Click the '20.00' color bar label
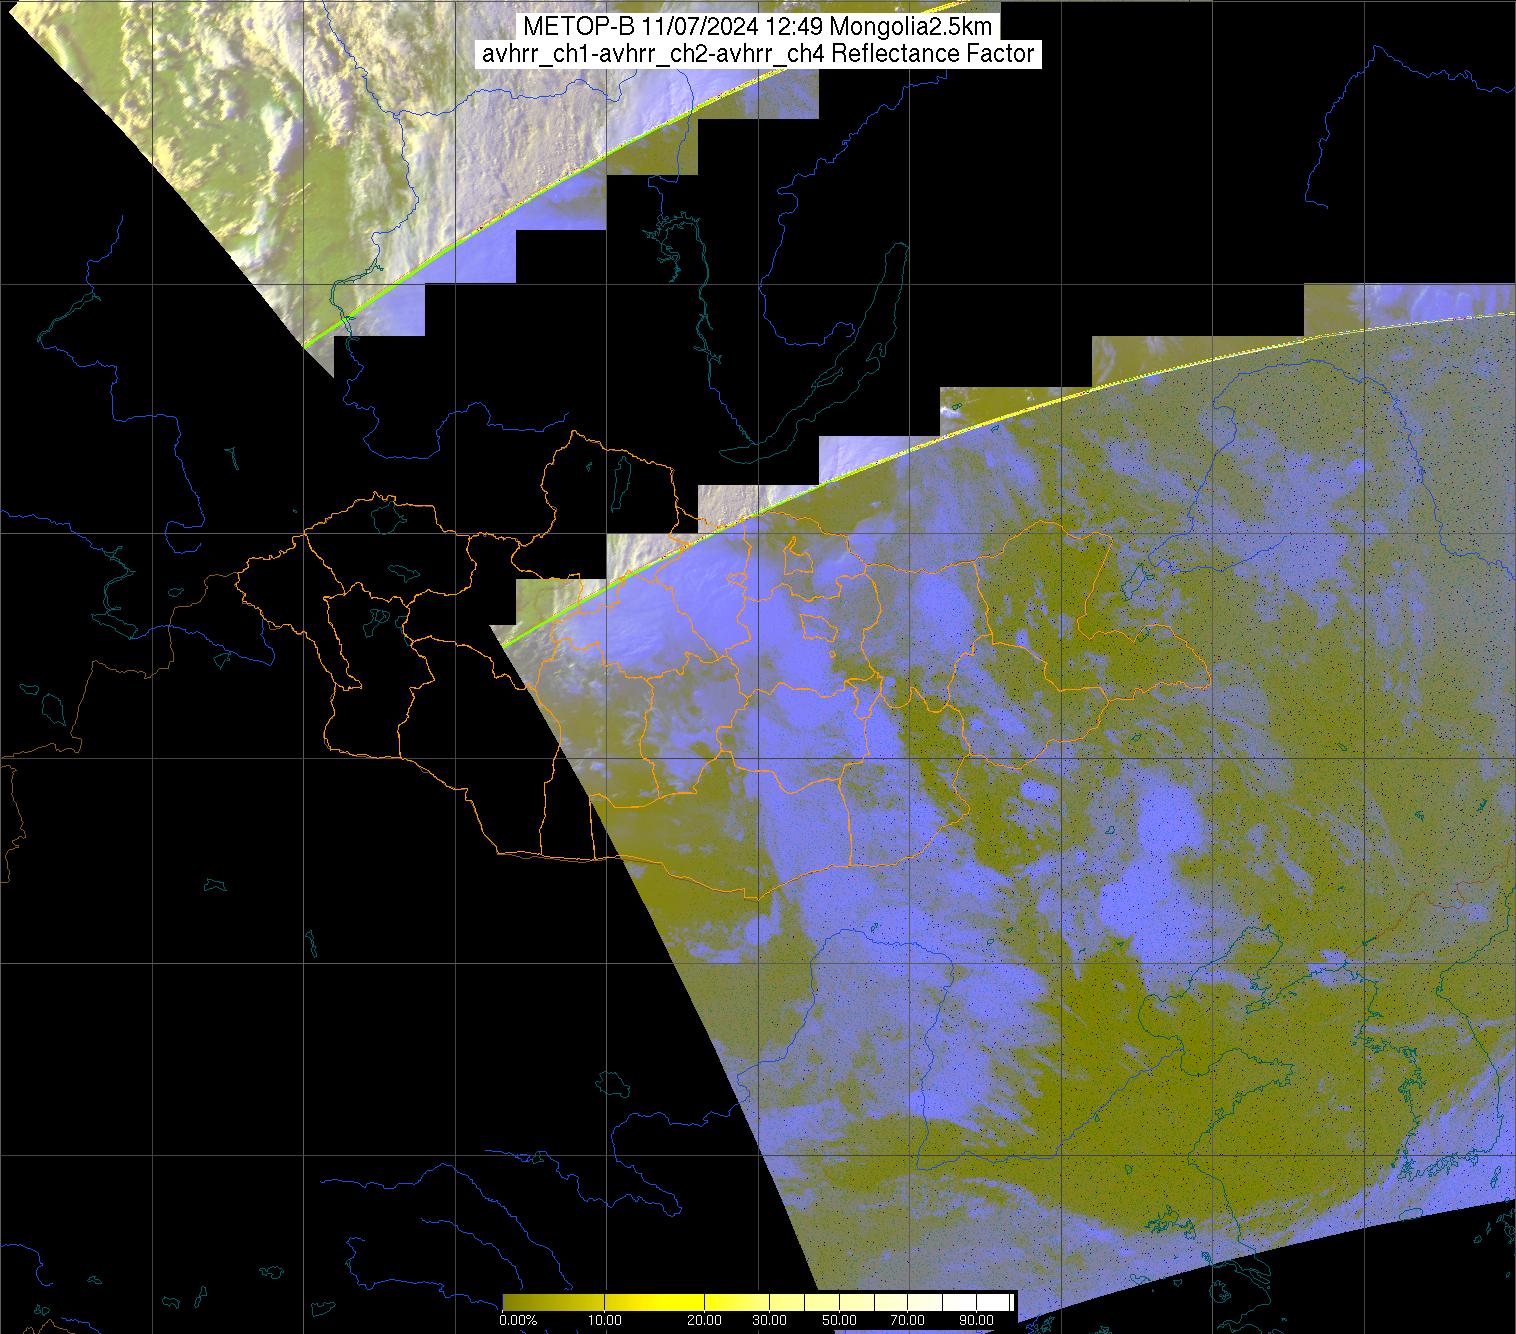Image resolution: width=1516 pixels, height=1334 pixels. [705, 1322]
